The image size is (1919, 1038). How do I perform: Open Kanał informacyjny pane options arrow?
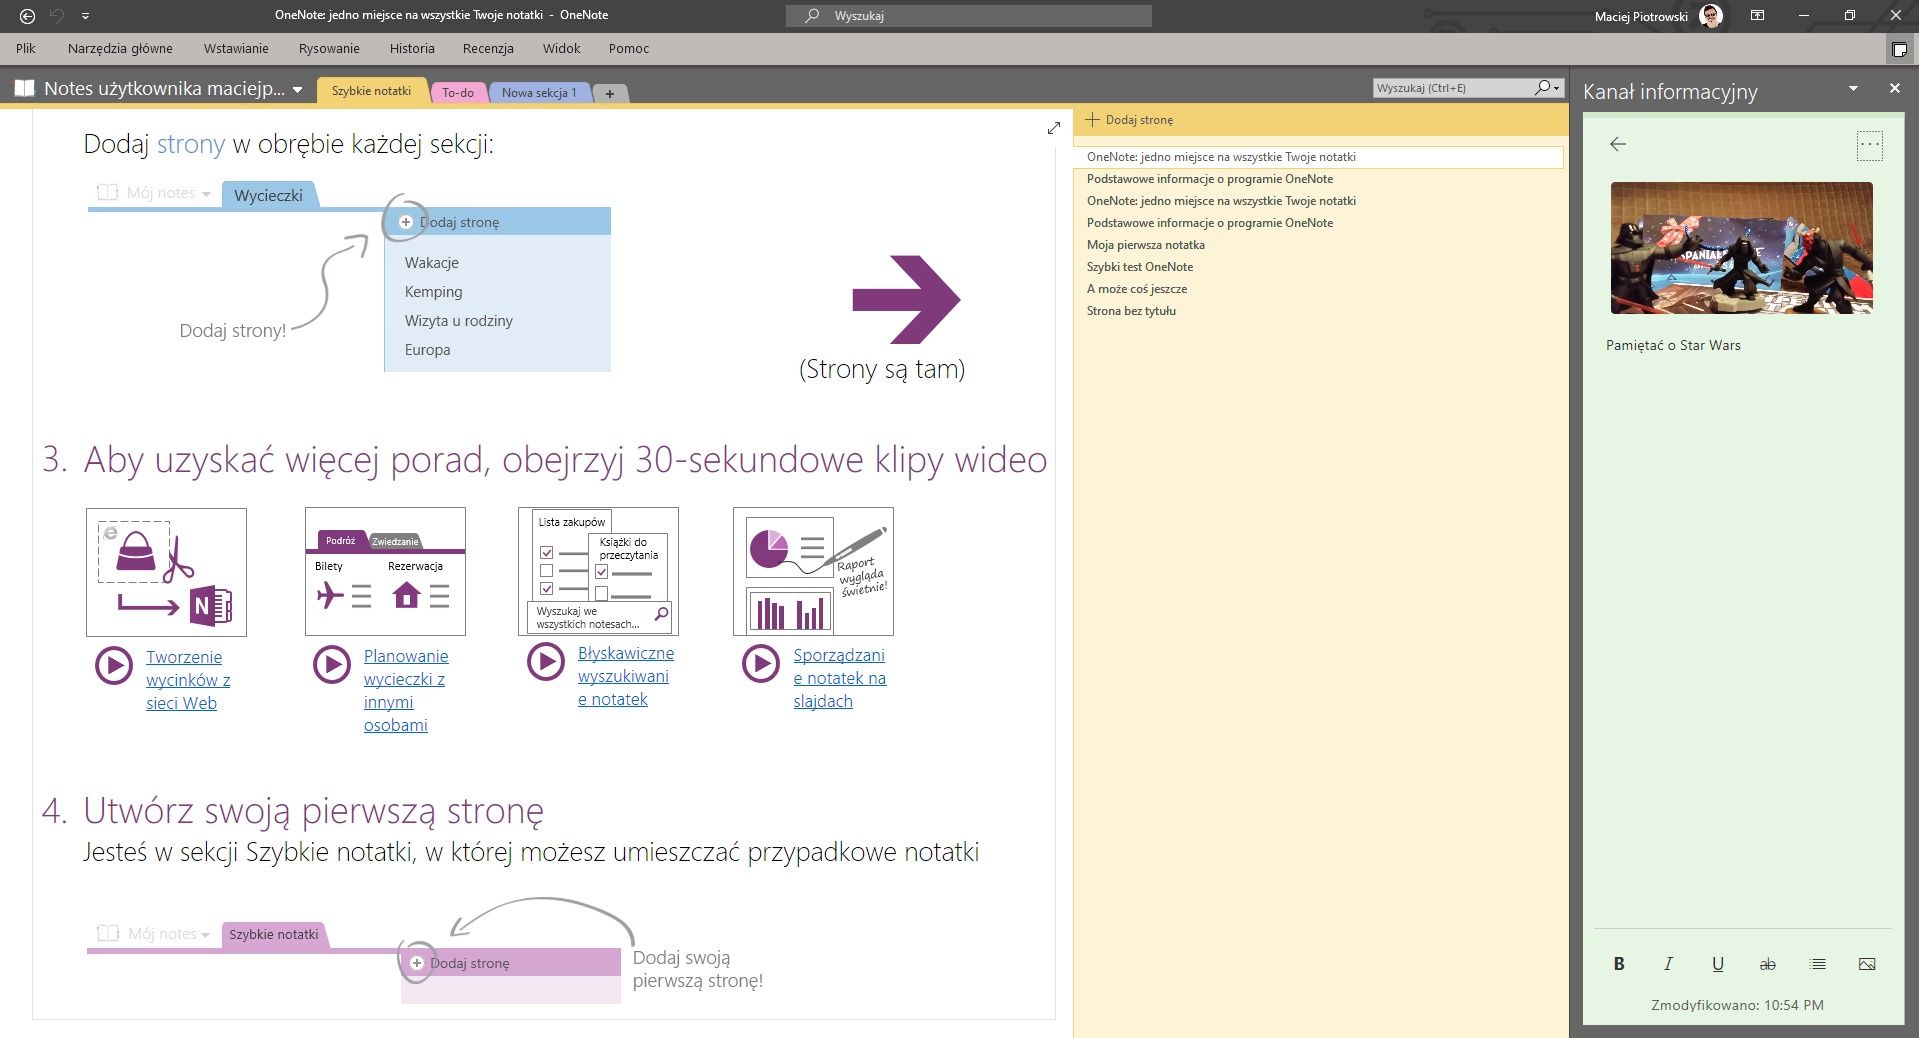point(1853,89)
